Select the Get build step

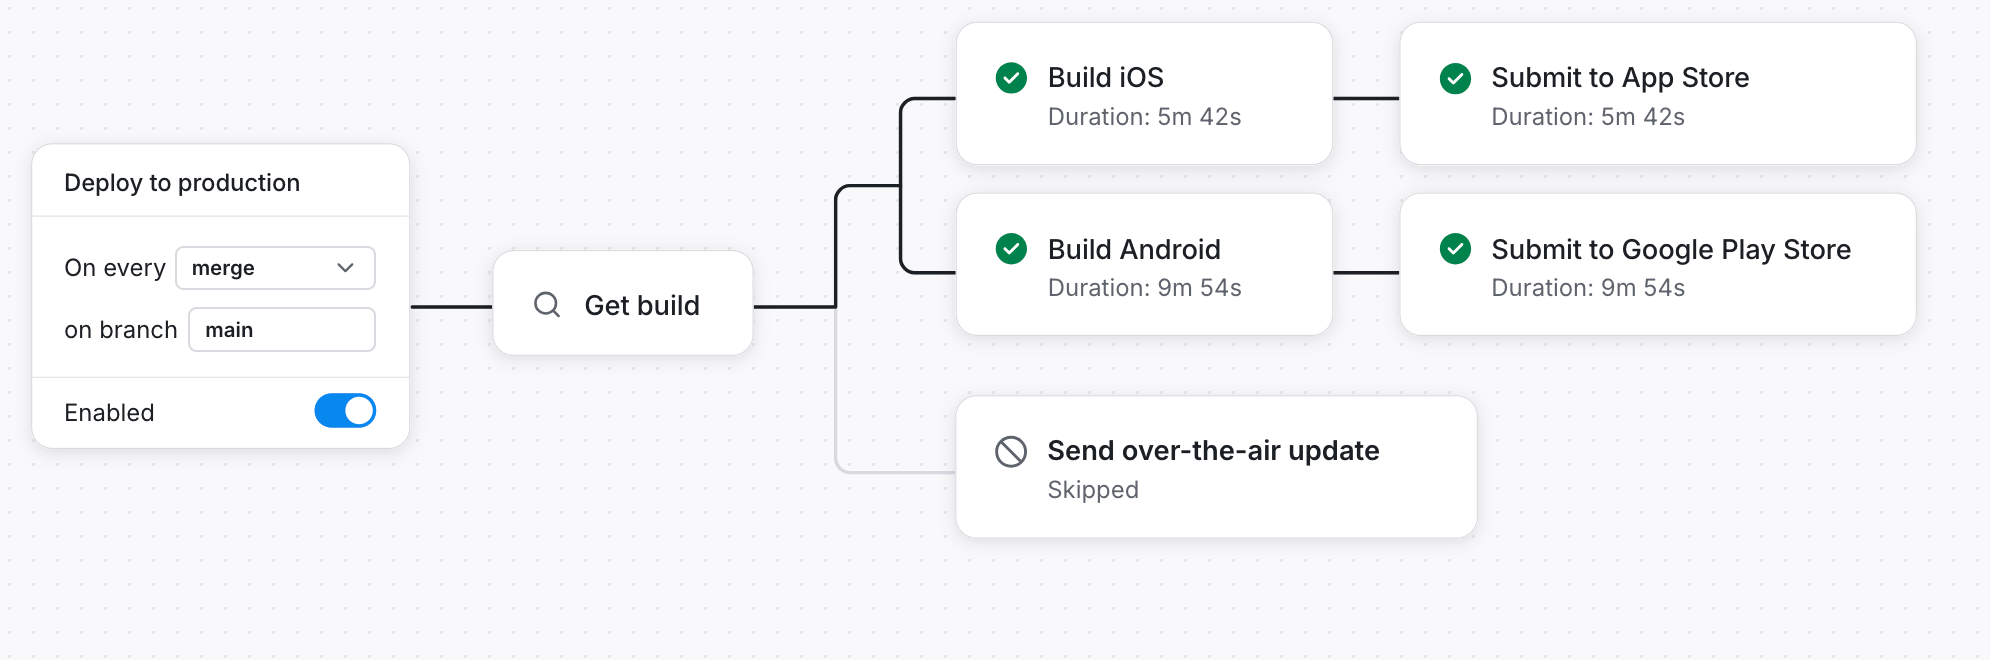click(x=641, y=305)
